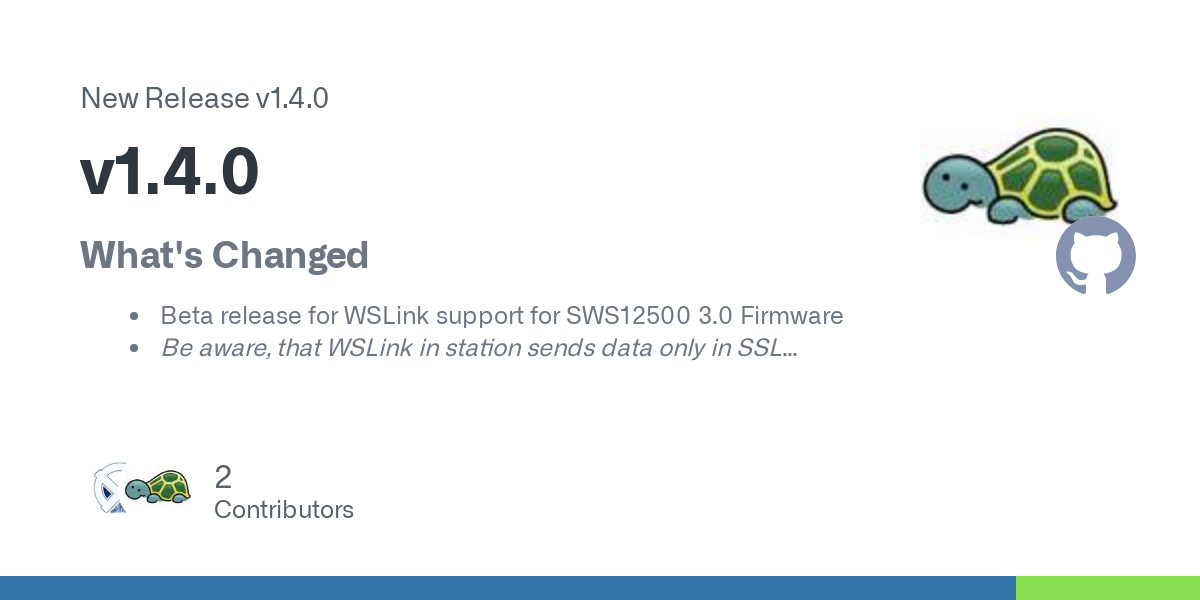1200x600 pixels.
Task: Select the Beta release for WSLink line
Action: [502, 316]
